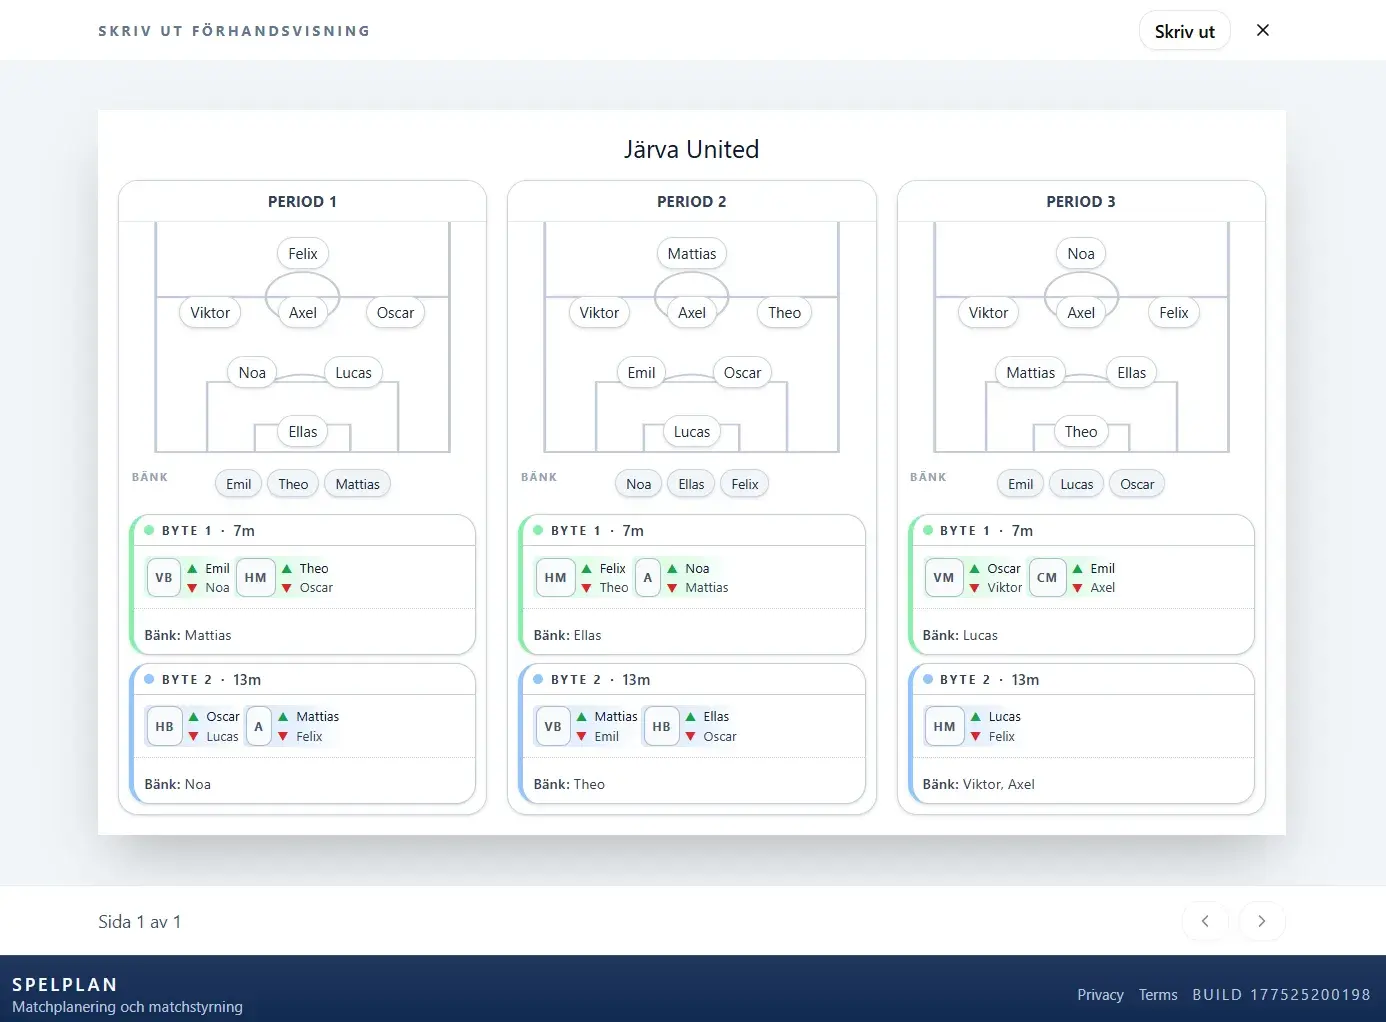Click the A position badge in Period 1 Byte 2
This screenshot has width=1386, height=1022.
[x=259, y=727]
